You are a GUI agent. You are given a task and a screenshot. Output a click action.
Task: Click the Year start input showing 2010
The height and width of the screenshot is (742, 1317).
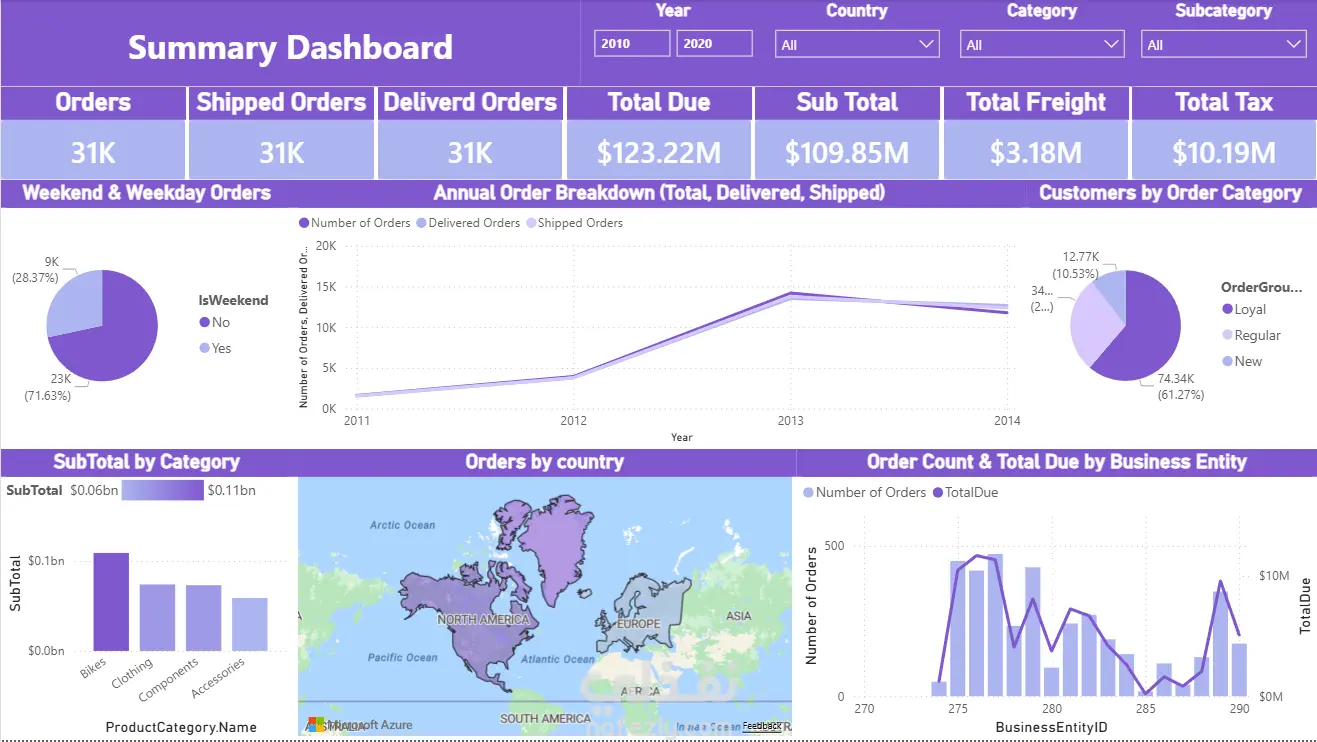pos(632,43)
